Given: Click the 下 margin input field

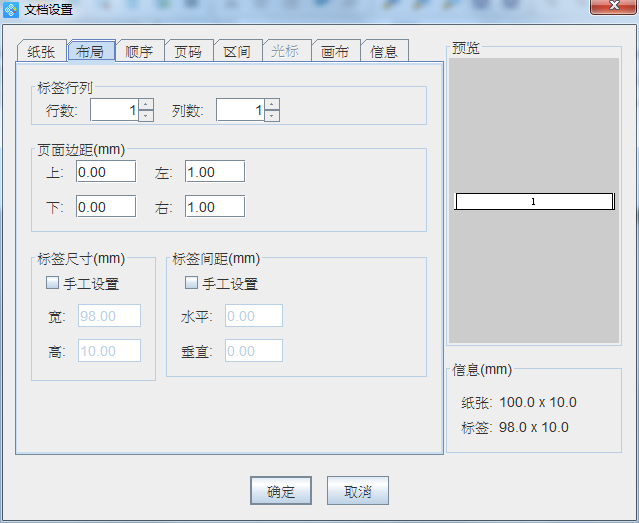Looking at the screenshot, I should 106,207.
